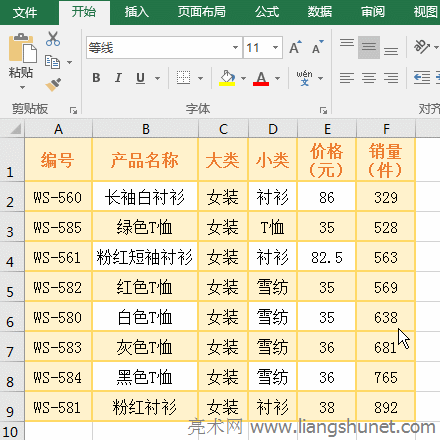440x440 pixels.
Task: Select row 1 header
Action: pyautogui.click(x=12, y=160)
